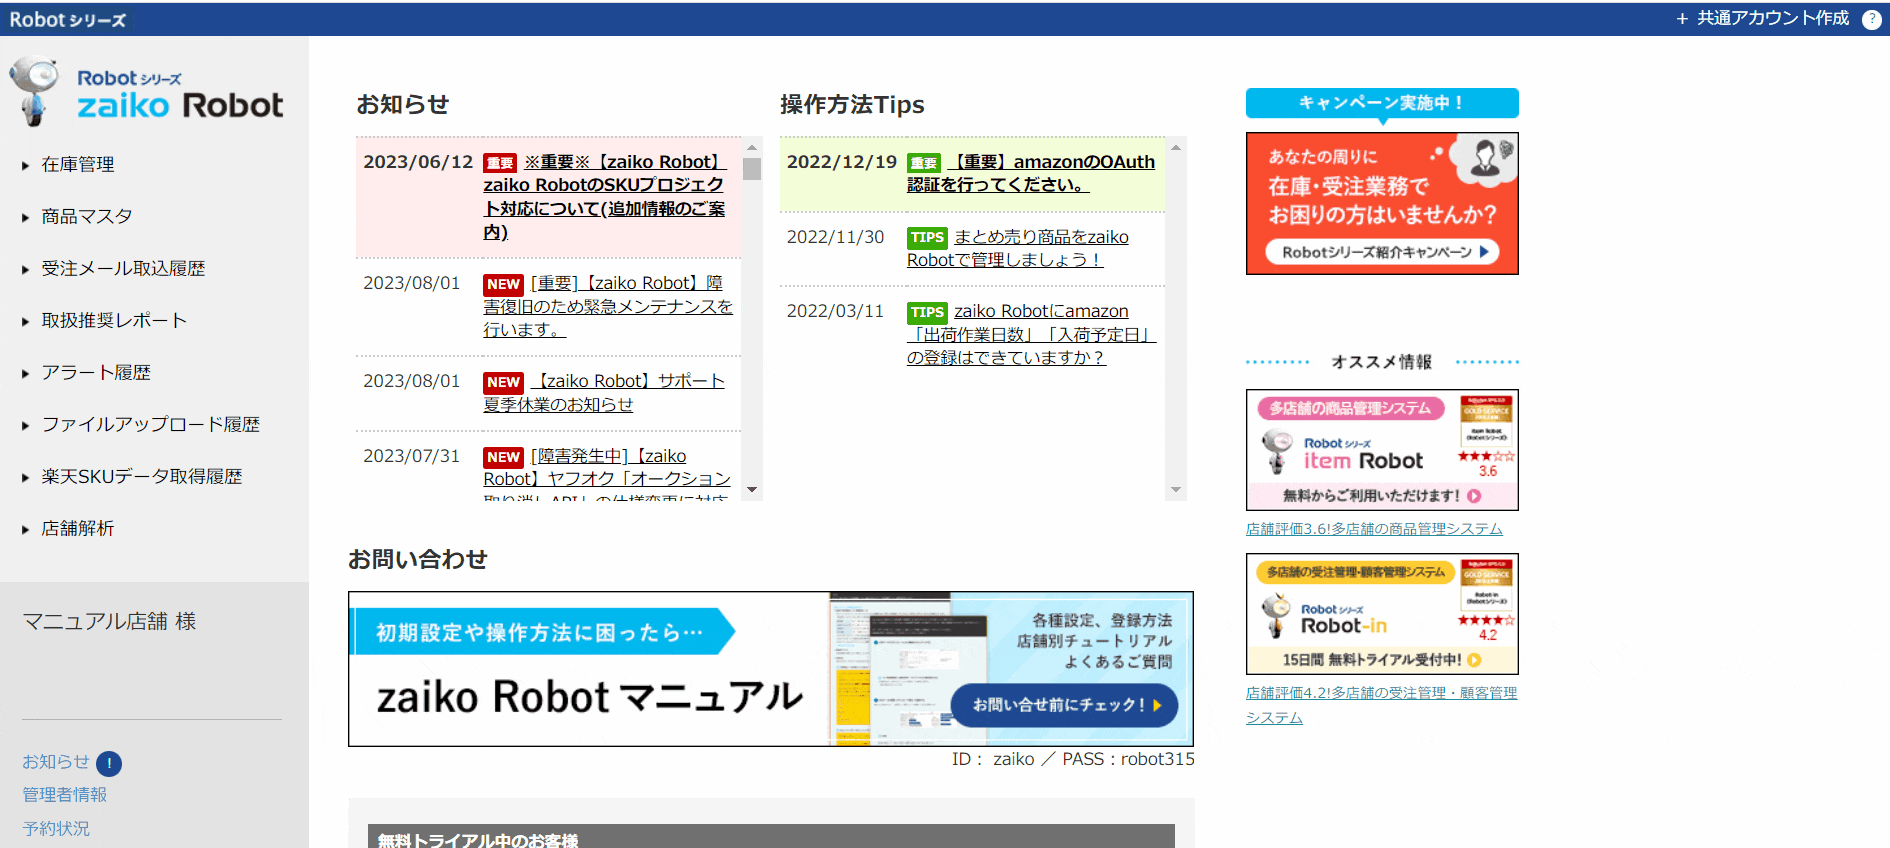This screenshot has height=848, width=1890.
Task: Click up arrow of 操作方法Tips scrollbar
Action: (1176, 147)
